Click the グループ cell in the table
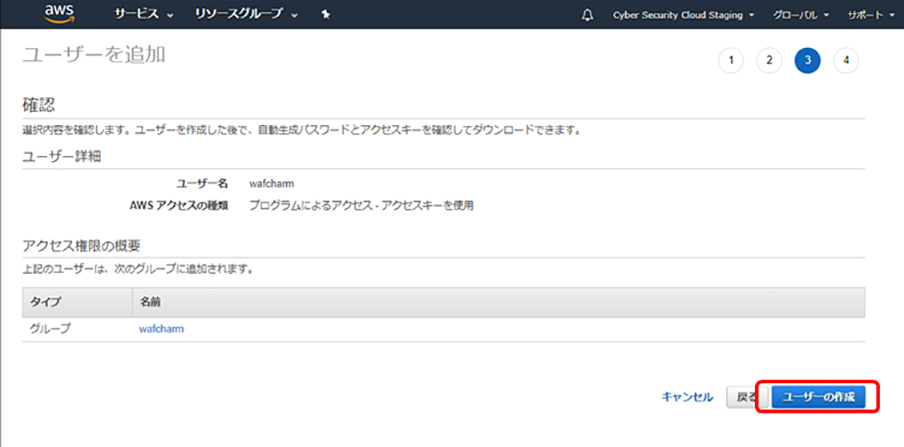The width and height of the screenshot is (904, 447). click(51, 328)
